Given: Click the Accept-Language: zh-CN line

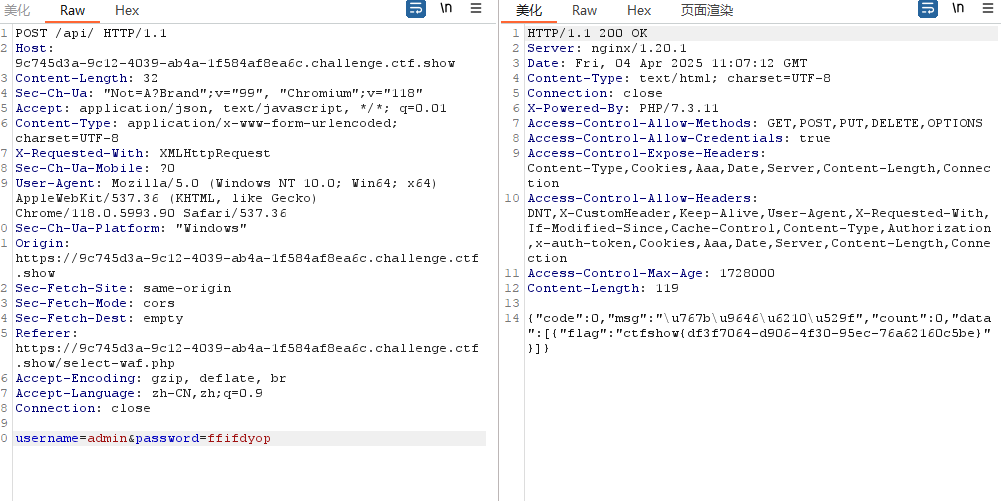Looking at the screenshot, I should click(x=139, y=393).
